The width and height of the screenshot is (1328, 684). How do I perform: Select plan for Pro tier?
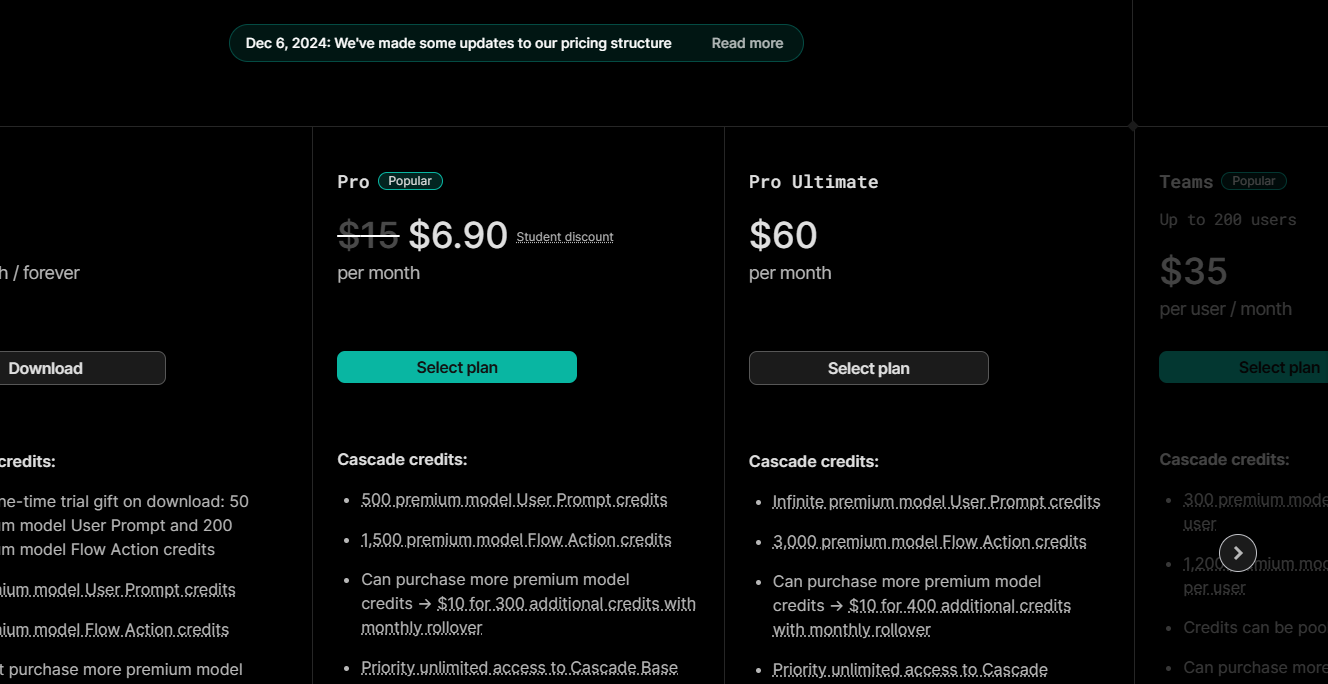tap(457, 367)
